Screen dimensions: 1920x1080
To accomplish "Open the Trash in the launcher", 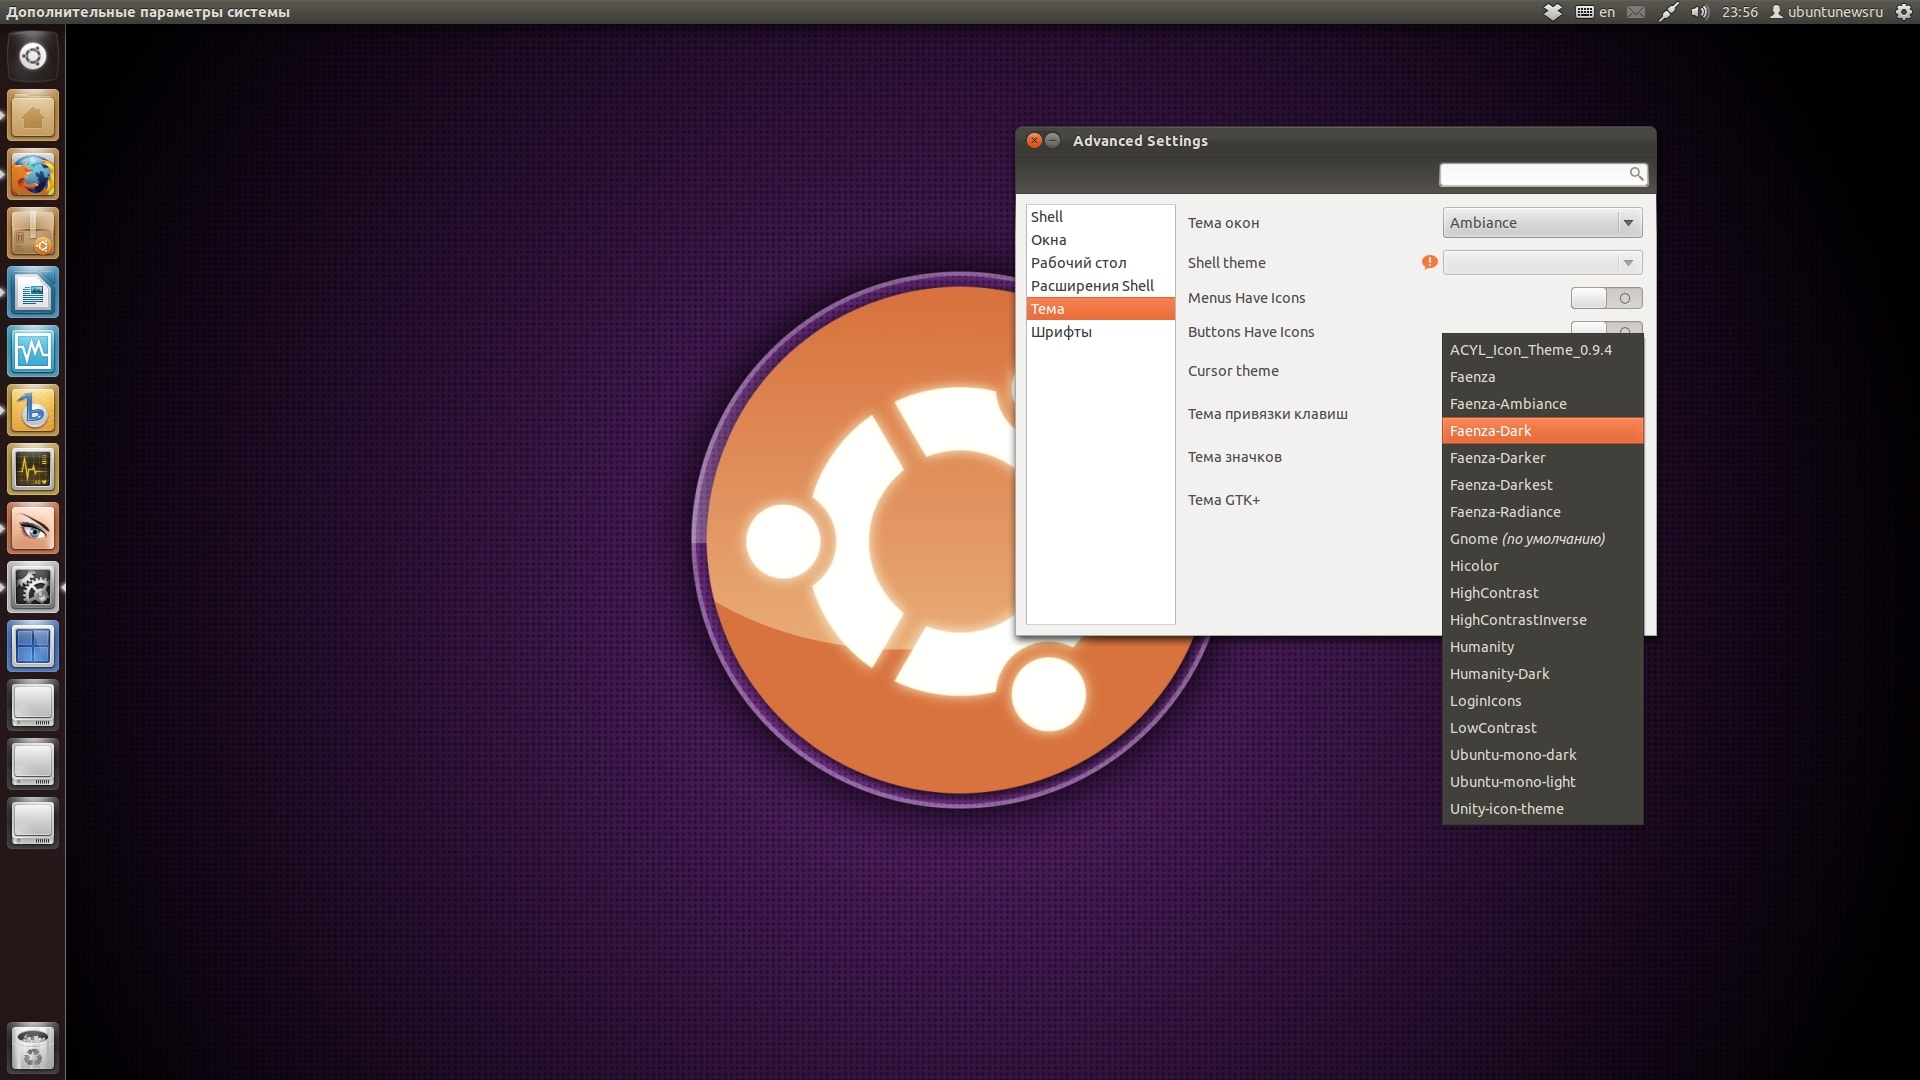I will coord(33,1048).
